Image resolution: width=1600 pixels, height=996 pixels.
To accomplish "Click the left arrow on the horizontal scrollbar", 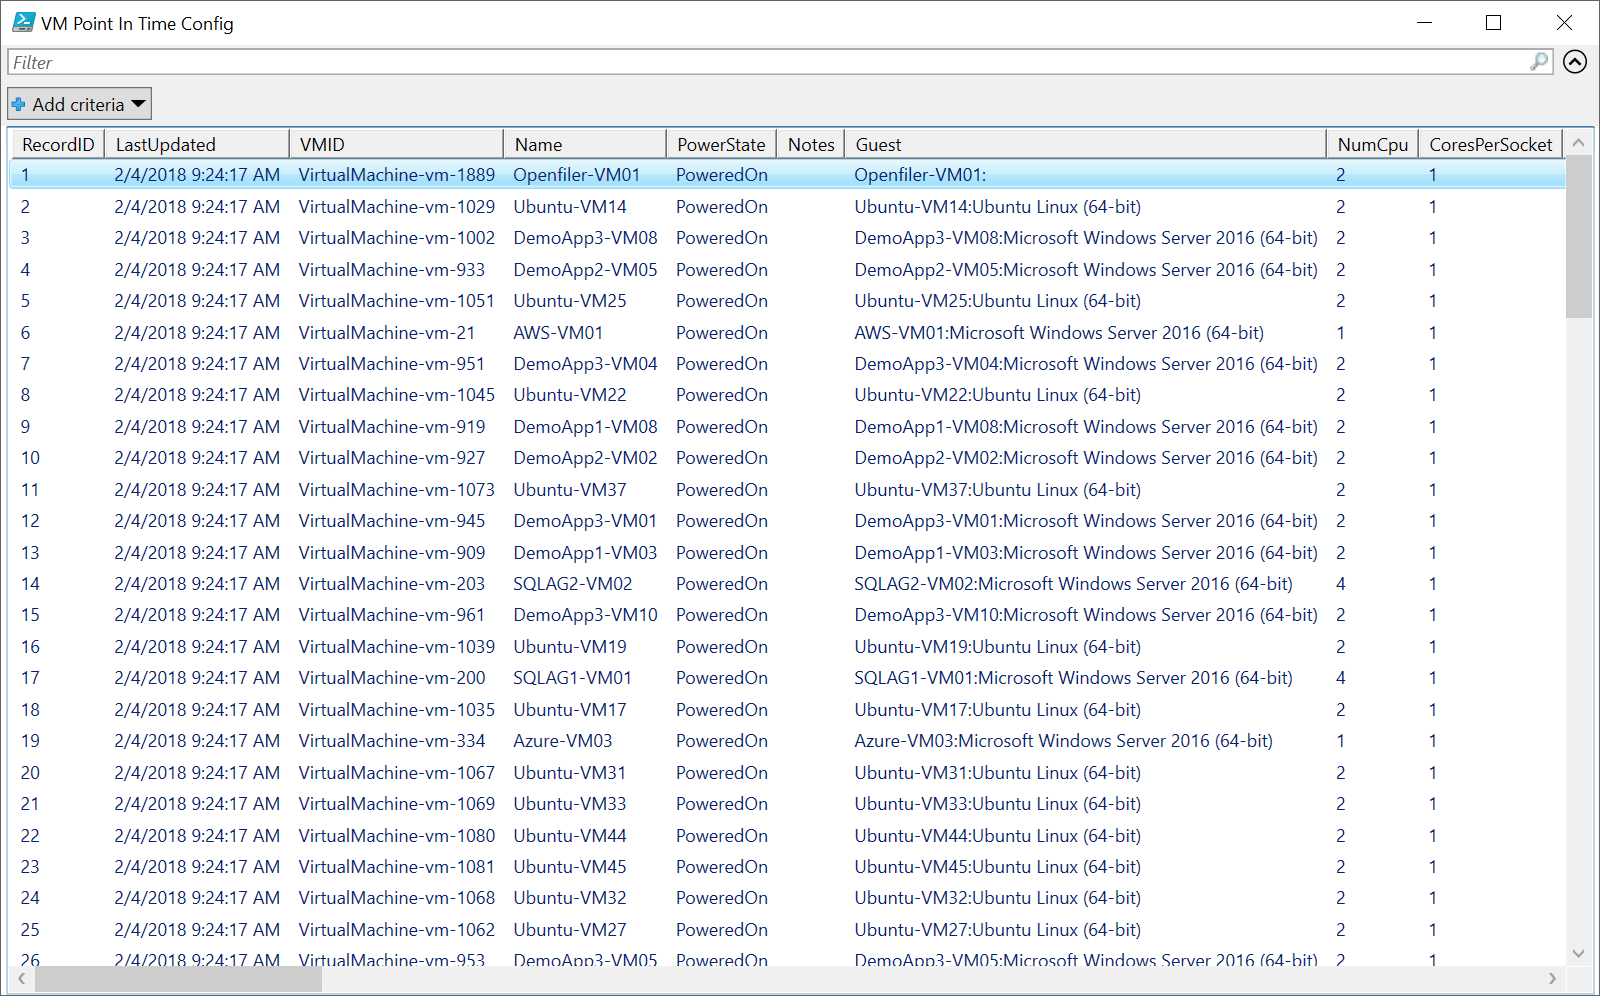I will 20,978.
